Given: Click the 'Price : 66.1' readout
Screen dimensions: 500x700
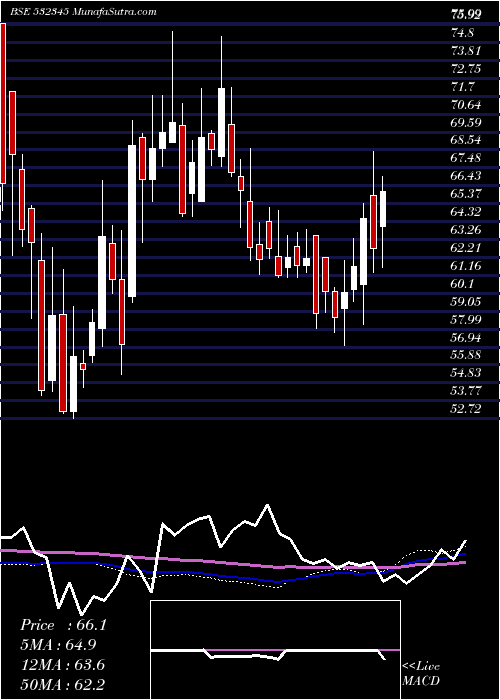Looking at the screenshot, I should [x=63, y=625].
